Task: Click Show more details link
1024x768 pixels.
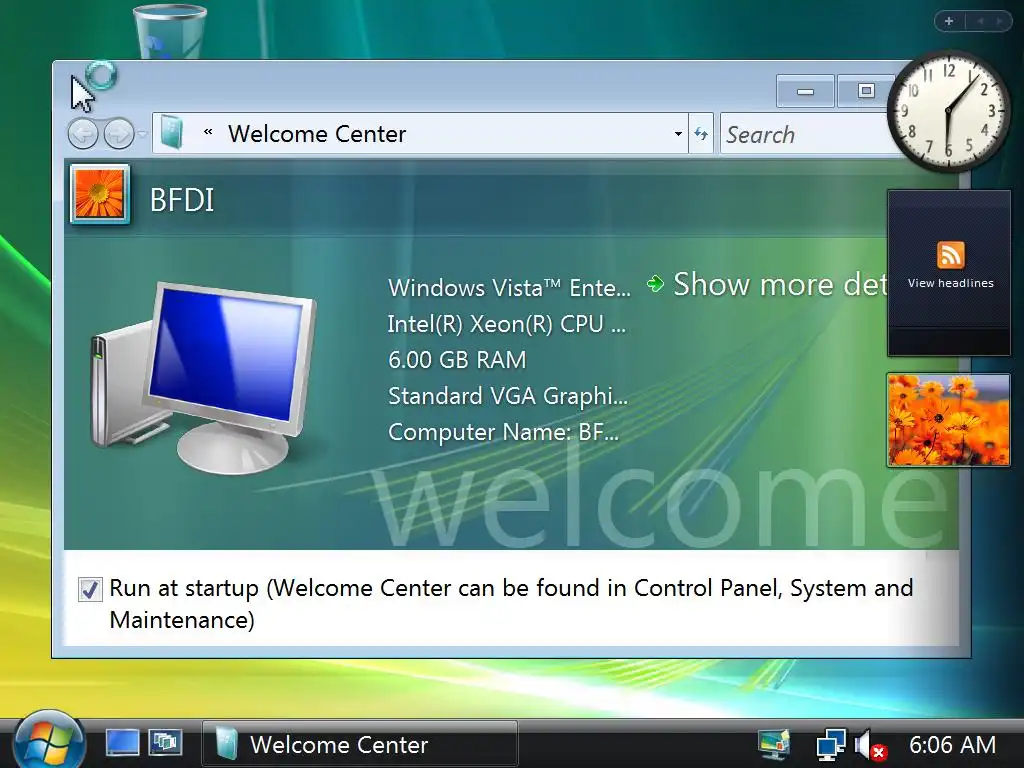Action: 780,284
